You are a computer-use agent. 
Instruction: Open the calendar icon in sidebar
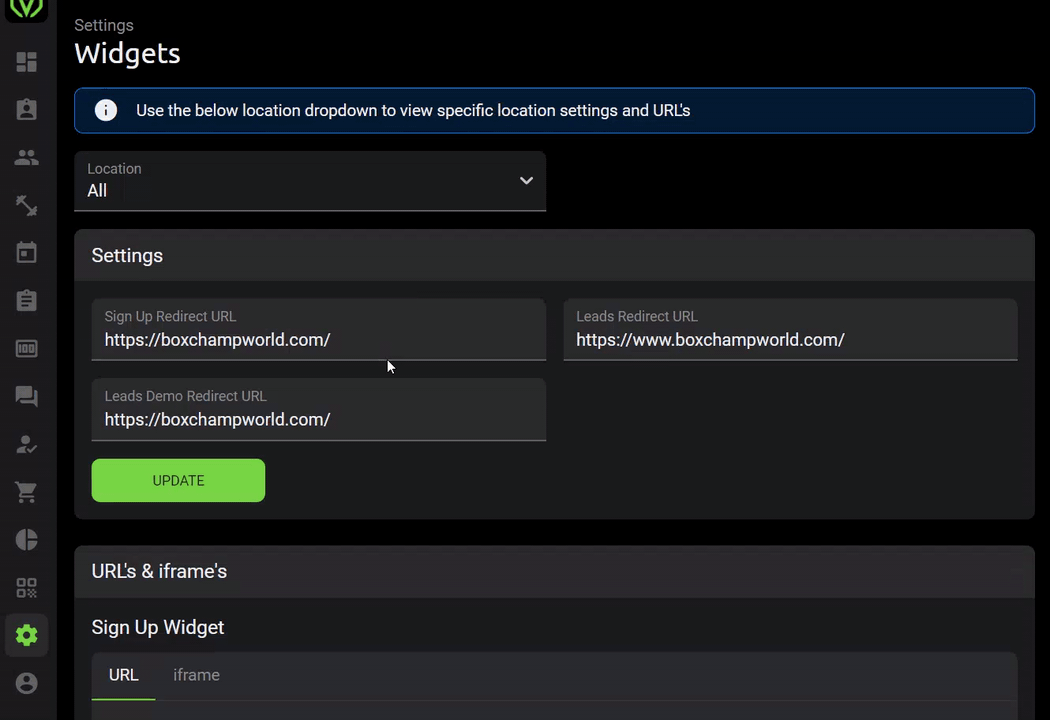coord(26,253)
